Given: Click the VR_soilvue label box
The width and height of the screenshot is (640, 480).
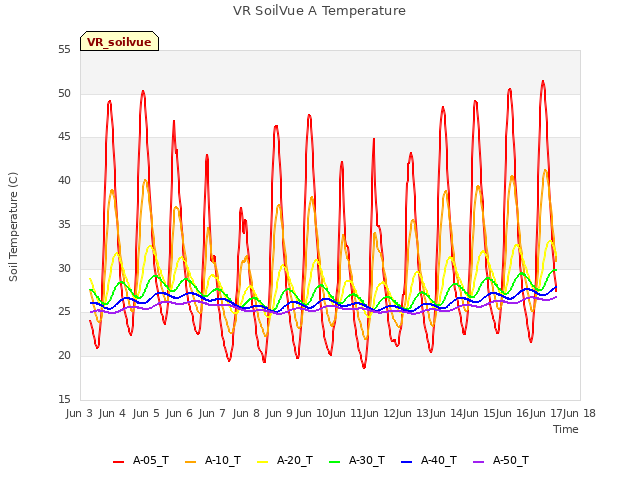Looking at the screenshot, I should click(x=119, y=41).
